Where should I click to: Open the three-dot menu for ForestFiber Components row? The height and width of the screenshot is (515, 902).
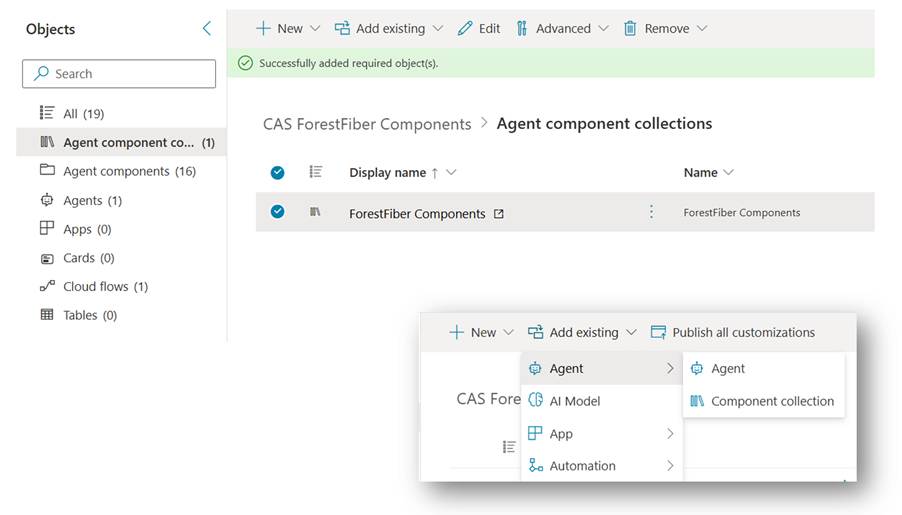coord(651,212)
